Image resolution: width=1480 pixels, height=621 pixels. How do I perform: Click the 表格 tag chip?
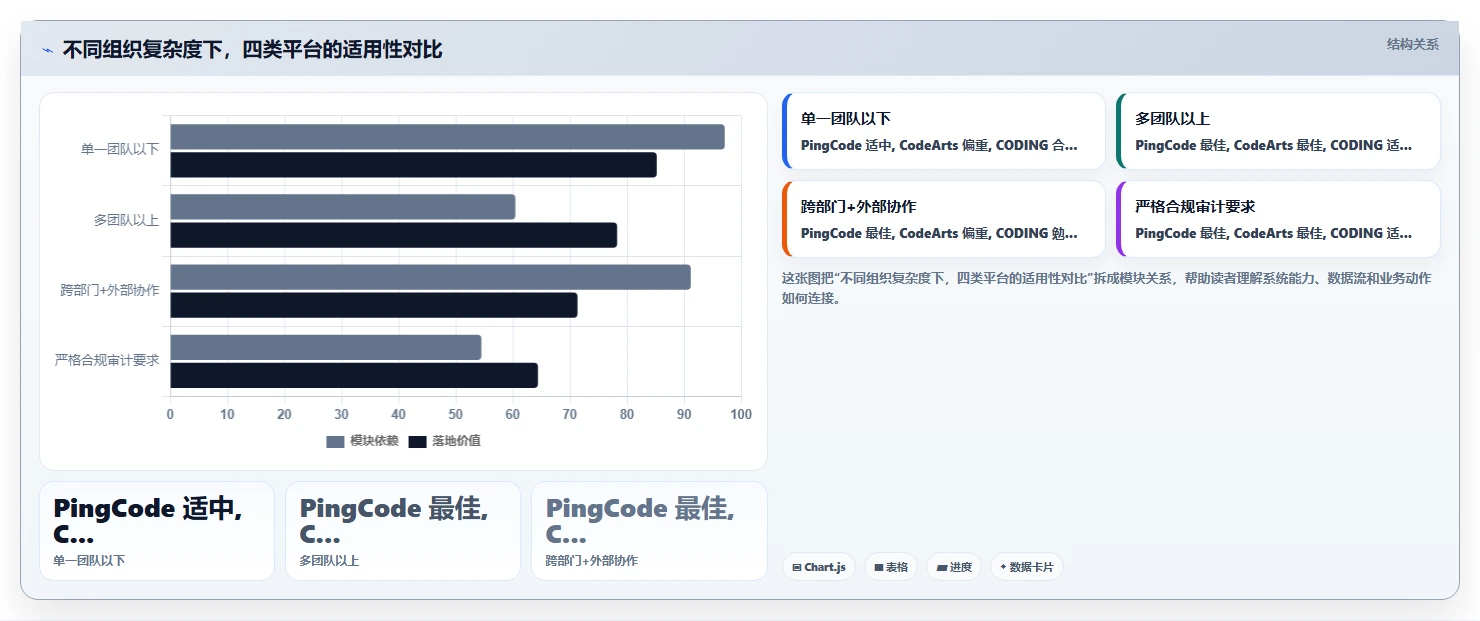[891, 567]
